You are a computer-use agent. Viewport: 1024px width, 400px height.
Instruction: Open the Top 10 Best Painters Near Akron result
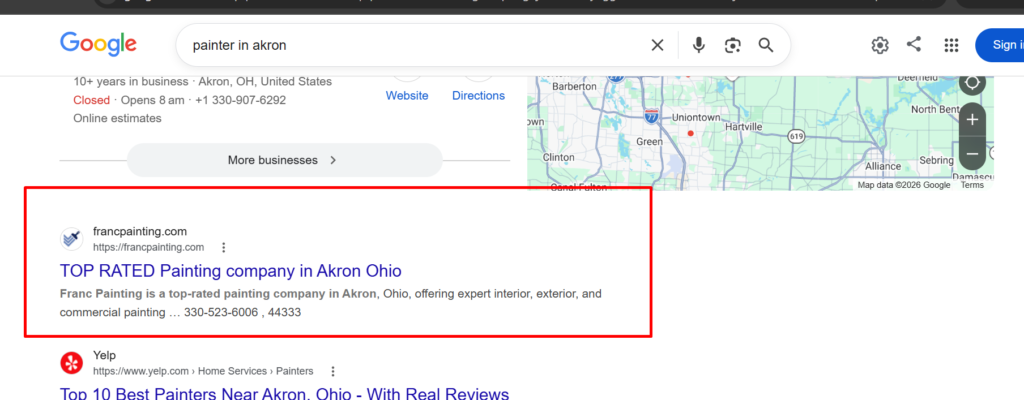(x=284, y=393)
